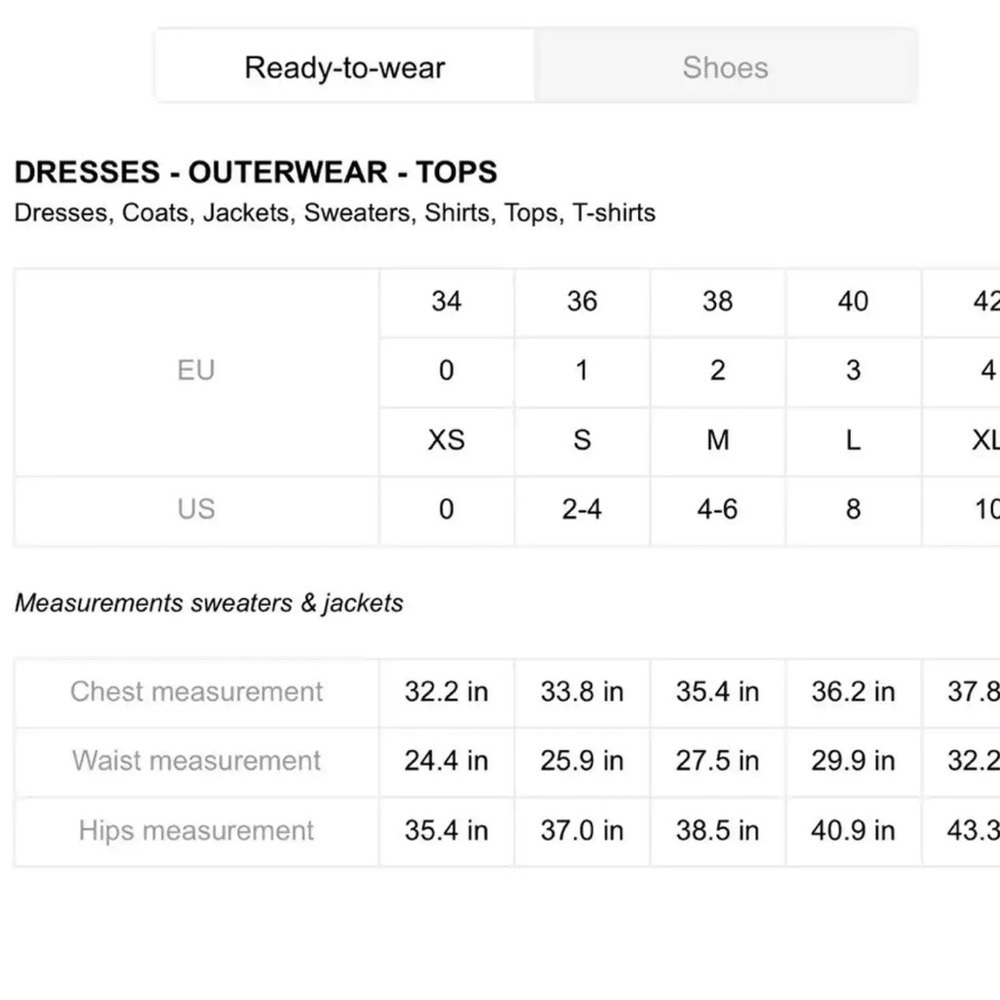This screenshot has height=1000, width=1000.
Task: Click the Chest measurement row label
Action: click(x=196, y=692)
